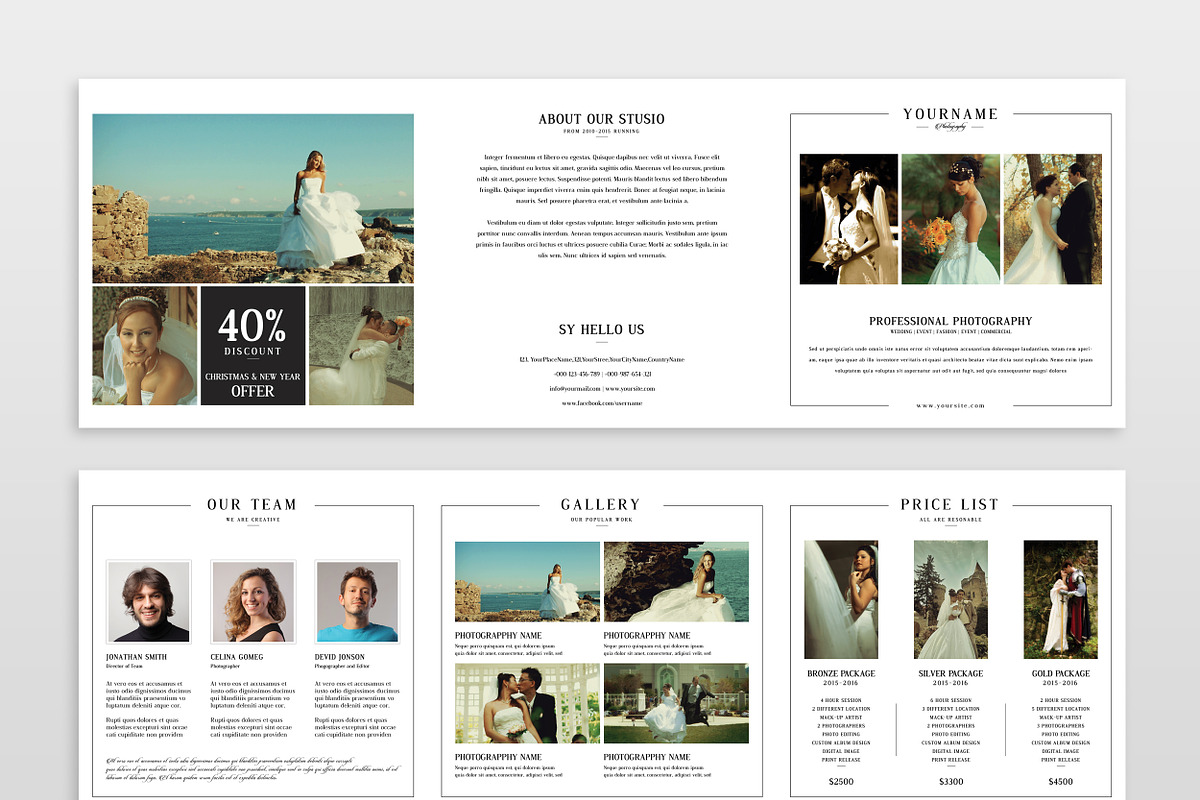Click the ALL ARE RESONABLE subtitle

coord(950,520)
